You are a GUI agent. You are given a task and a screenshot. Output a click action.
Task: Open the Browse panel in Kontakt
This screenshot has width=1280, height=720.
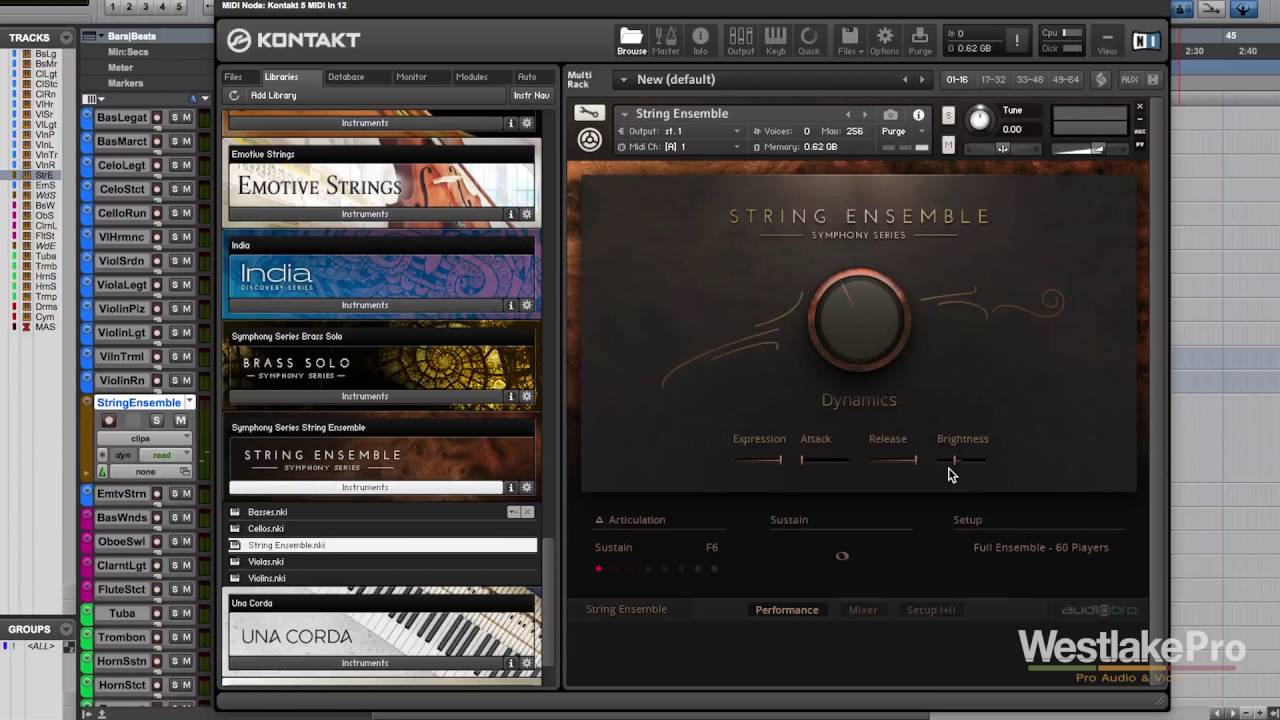pyautogui.click(x=631, y=40)
